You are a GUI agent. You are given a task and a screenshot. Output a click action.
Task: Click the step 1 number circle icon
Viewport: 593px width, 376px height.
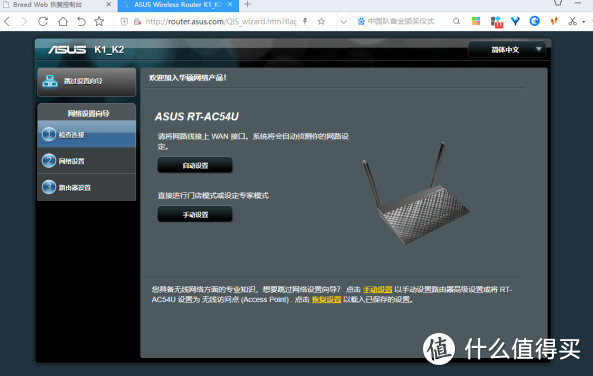tap(49, 134)
